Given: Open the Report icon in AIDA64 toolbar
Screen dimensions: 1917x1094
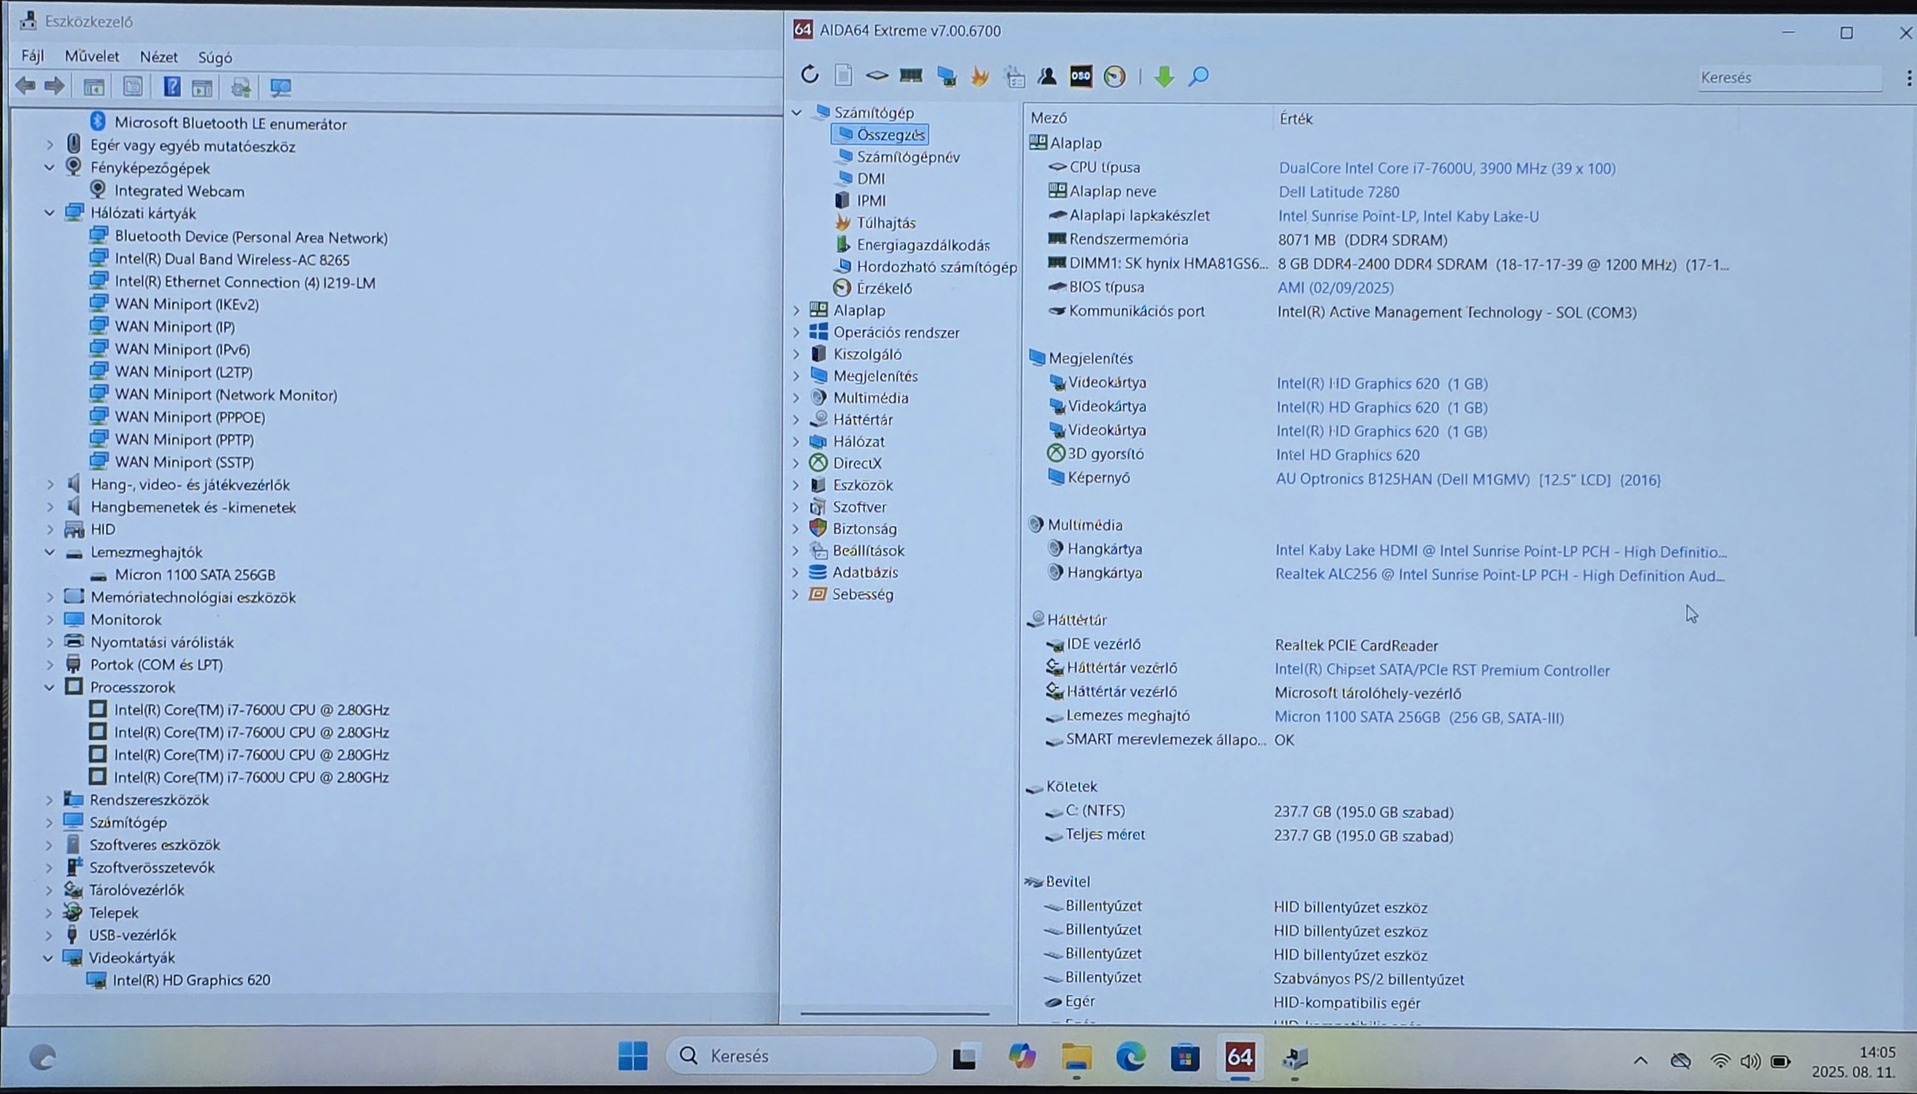Looking at the screenshot, I should [x=843, y=76].
